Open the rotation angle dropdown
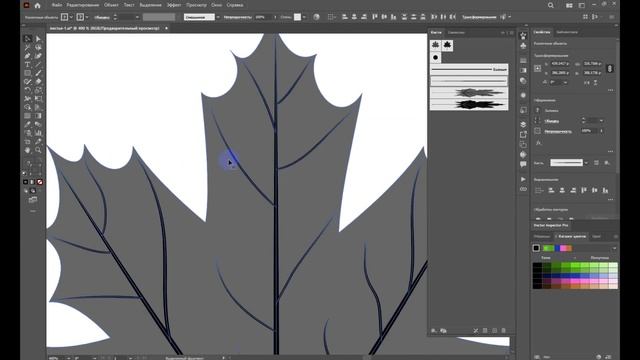Viewport: 640px width, 360px height. [565, 82]
